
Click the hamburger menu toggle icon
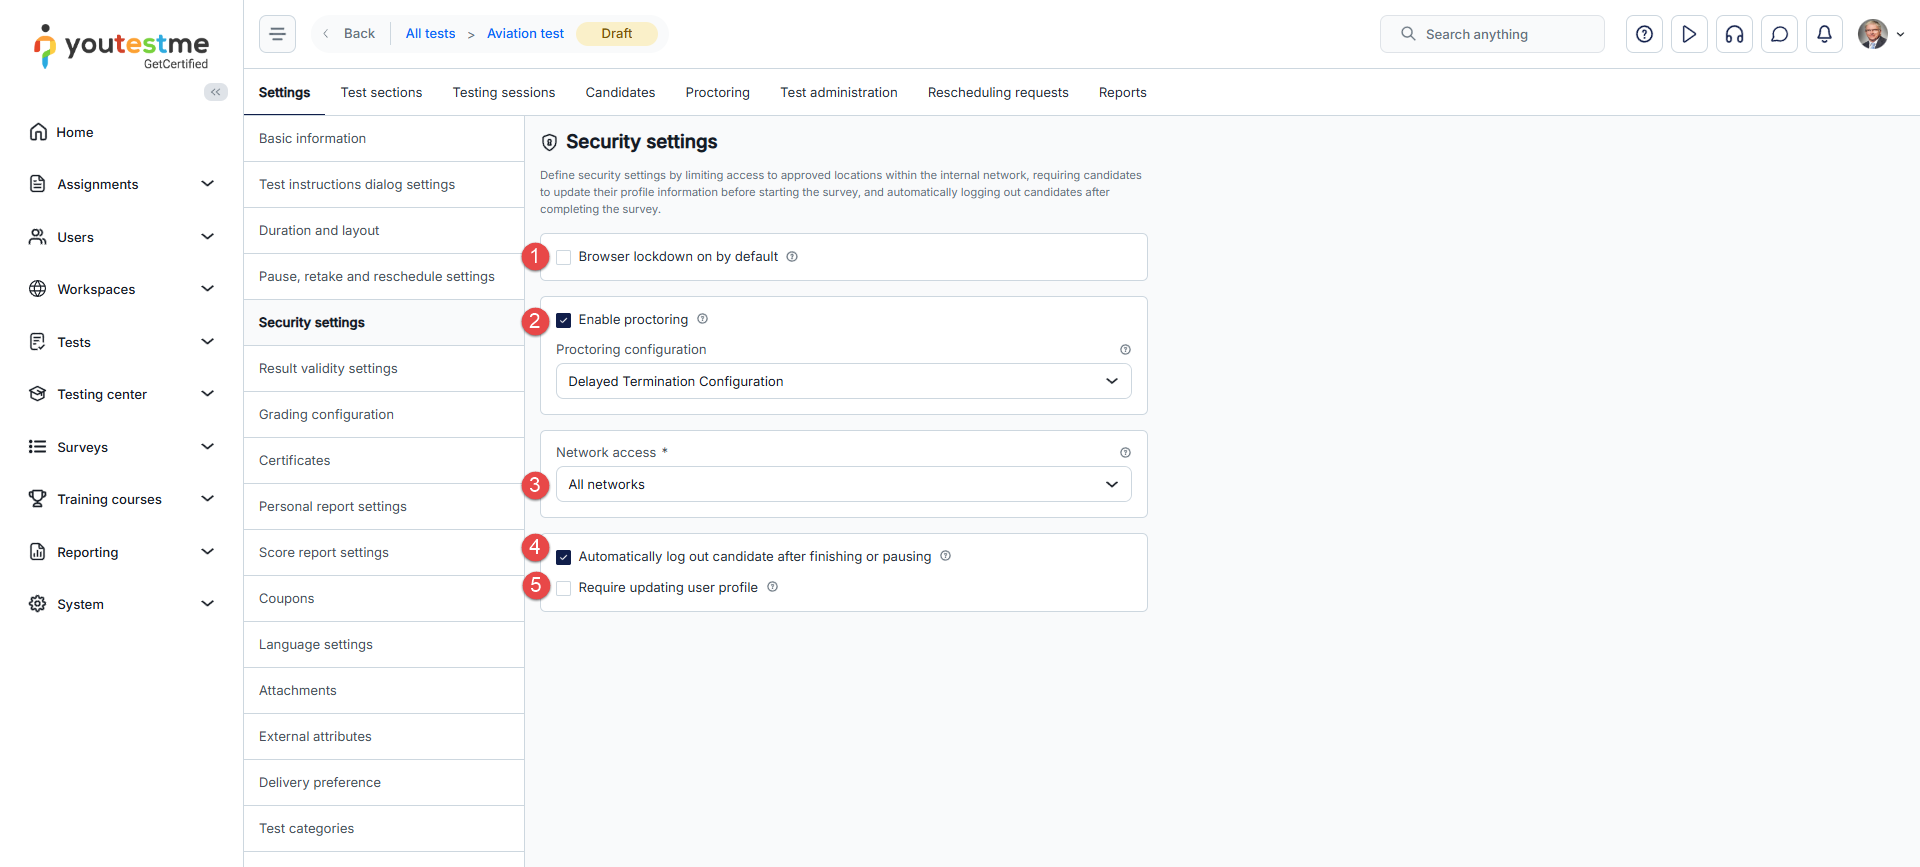tap(277, 34)
